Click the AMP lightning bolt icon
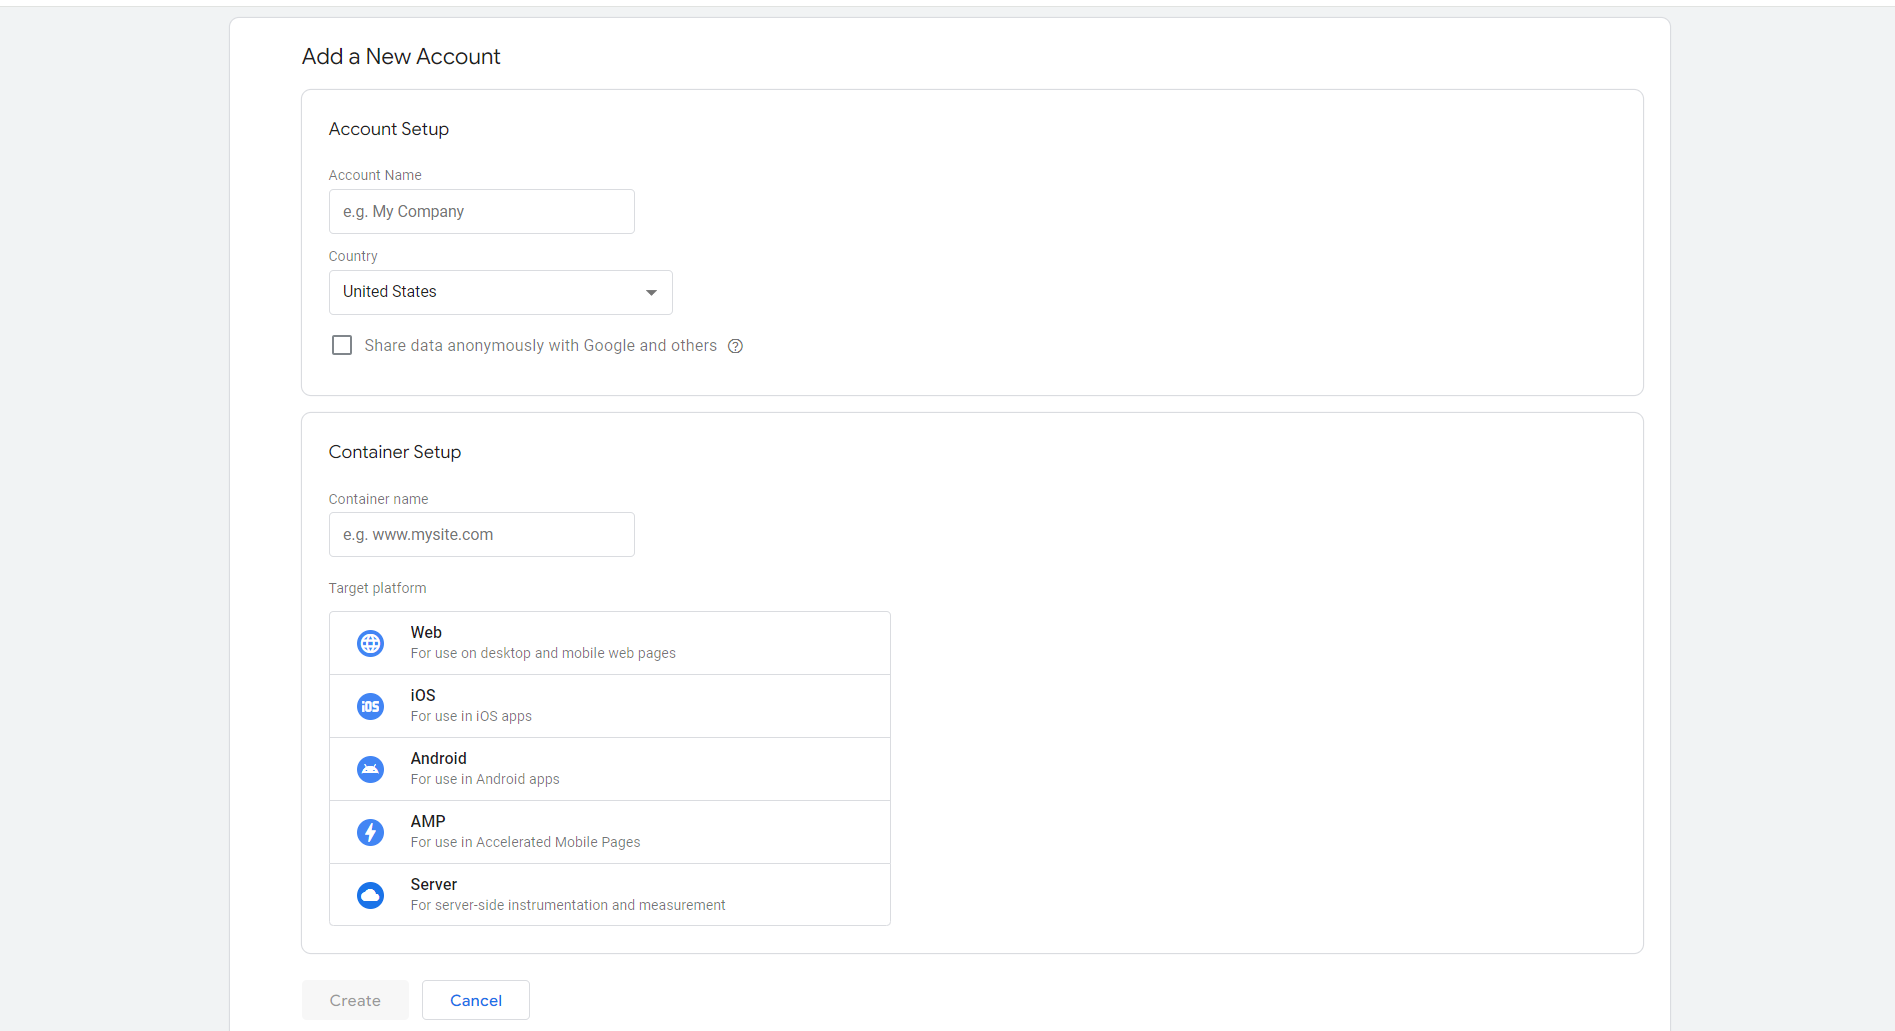Image resolution: width=1895 pixels, height=1031 pixels. [370, 831]
